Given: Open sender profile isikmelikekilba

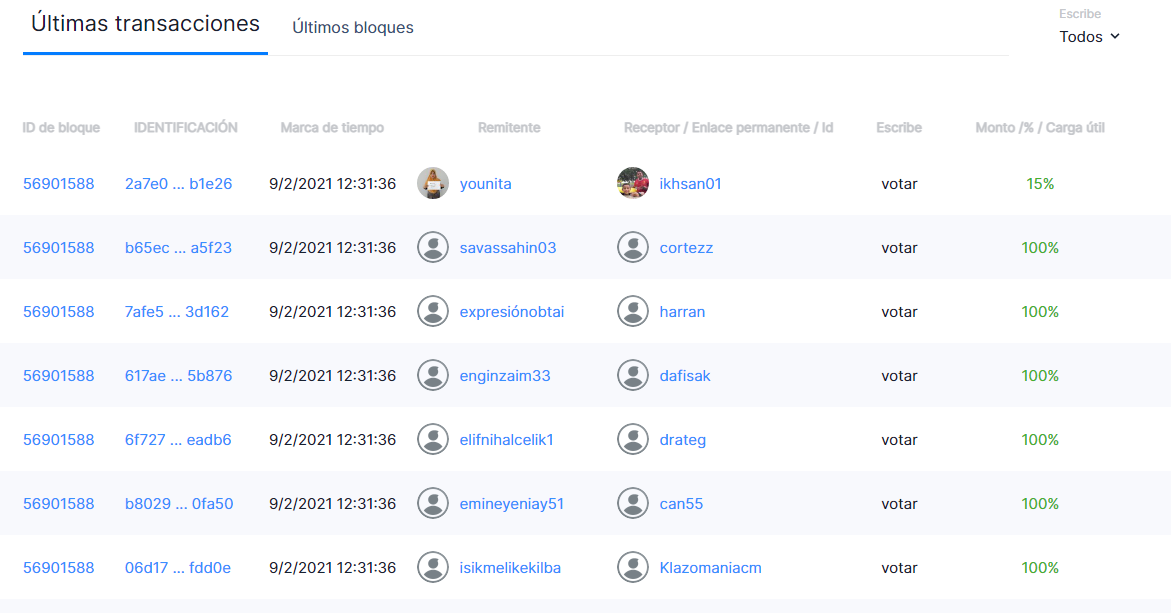Looking at the screenshot, I should (510, 568).
